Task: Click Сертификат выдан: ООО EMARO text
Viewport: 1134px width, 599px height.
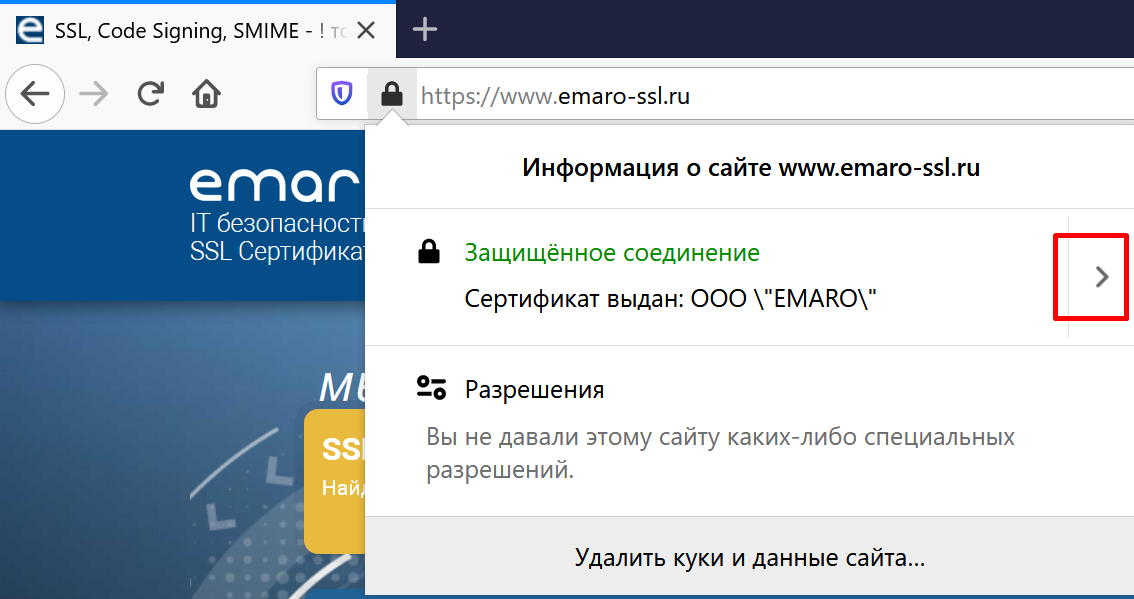Action: 670,299
